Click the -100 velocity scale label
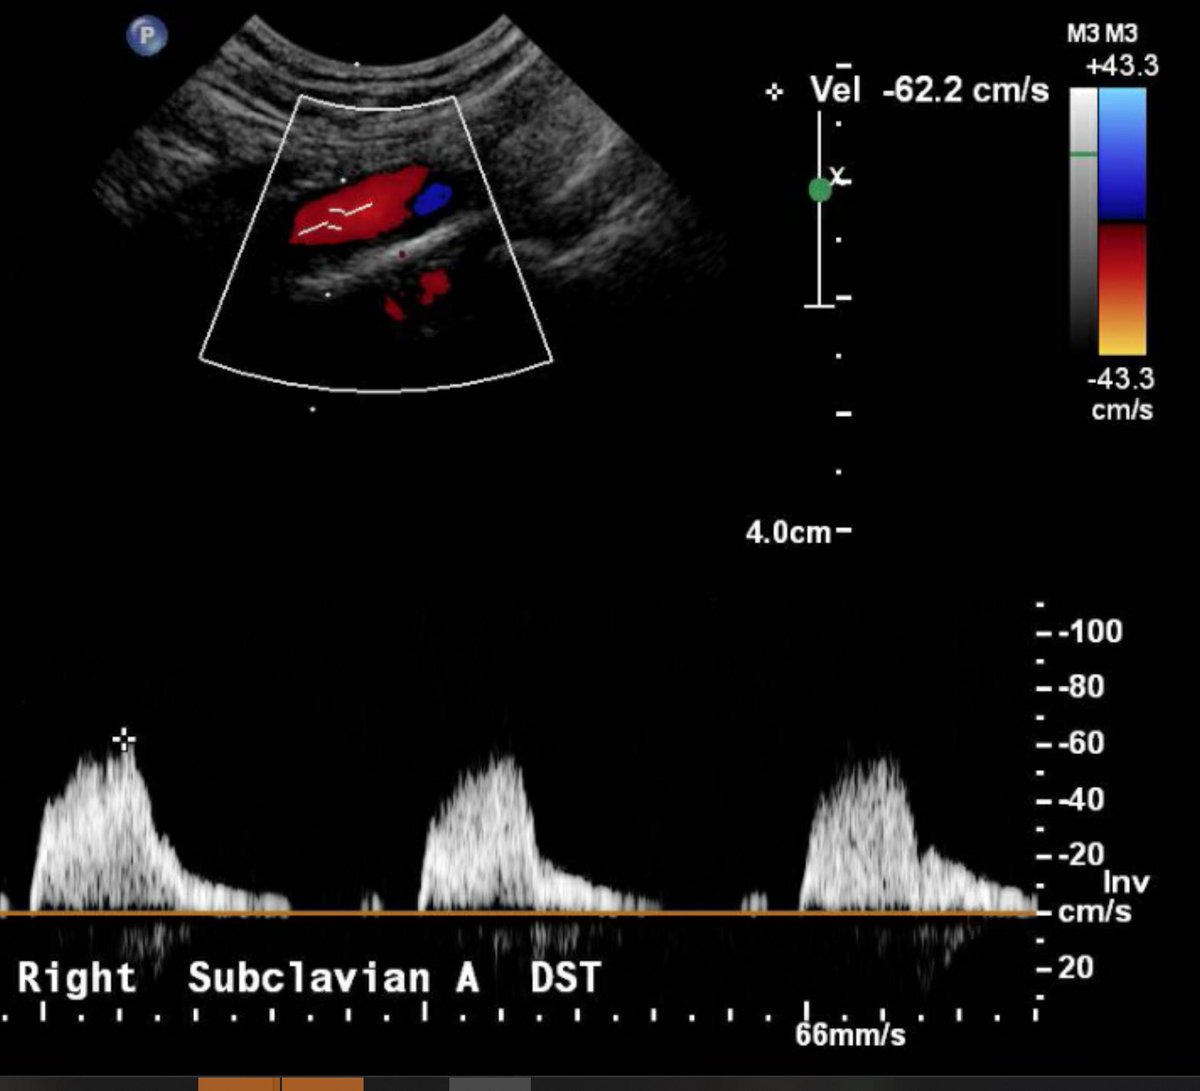Image resolution: width=1200 pixels, height=1091 pixels. pos(1091,632)
